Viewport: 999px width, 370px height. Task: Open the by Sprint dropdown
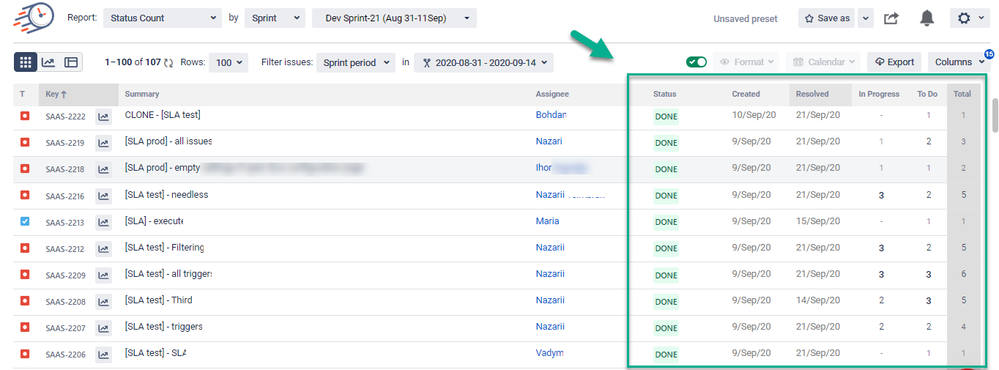274,18
